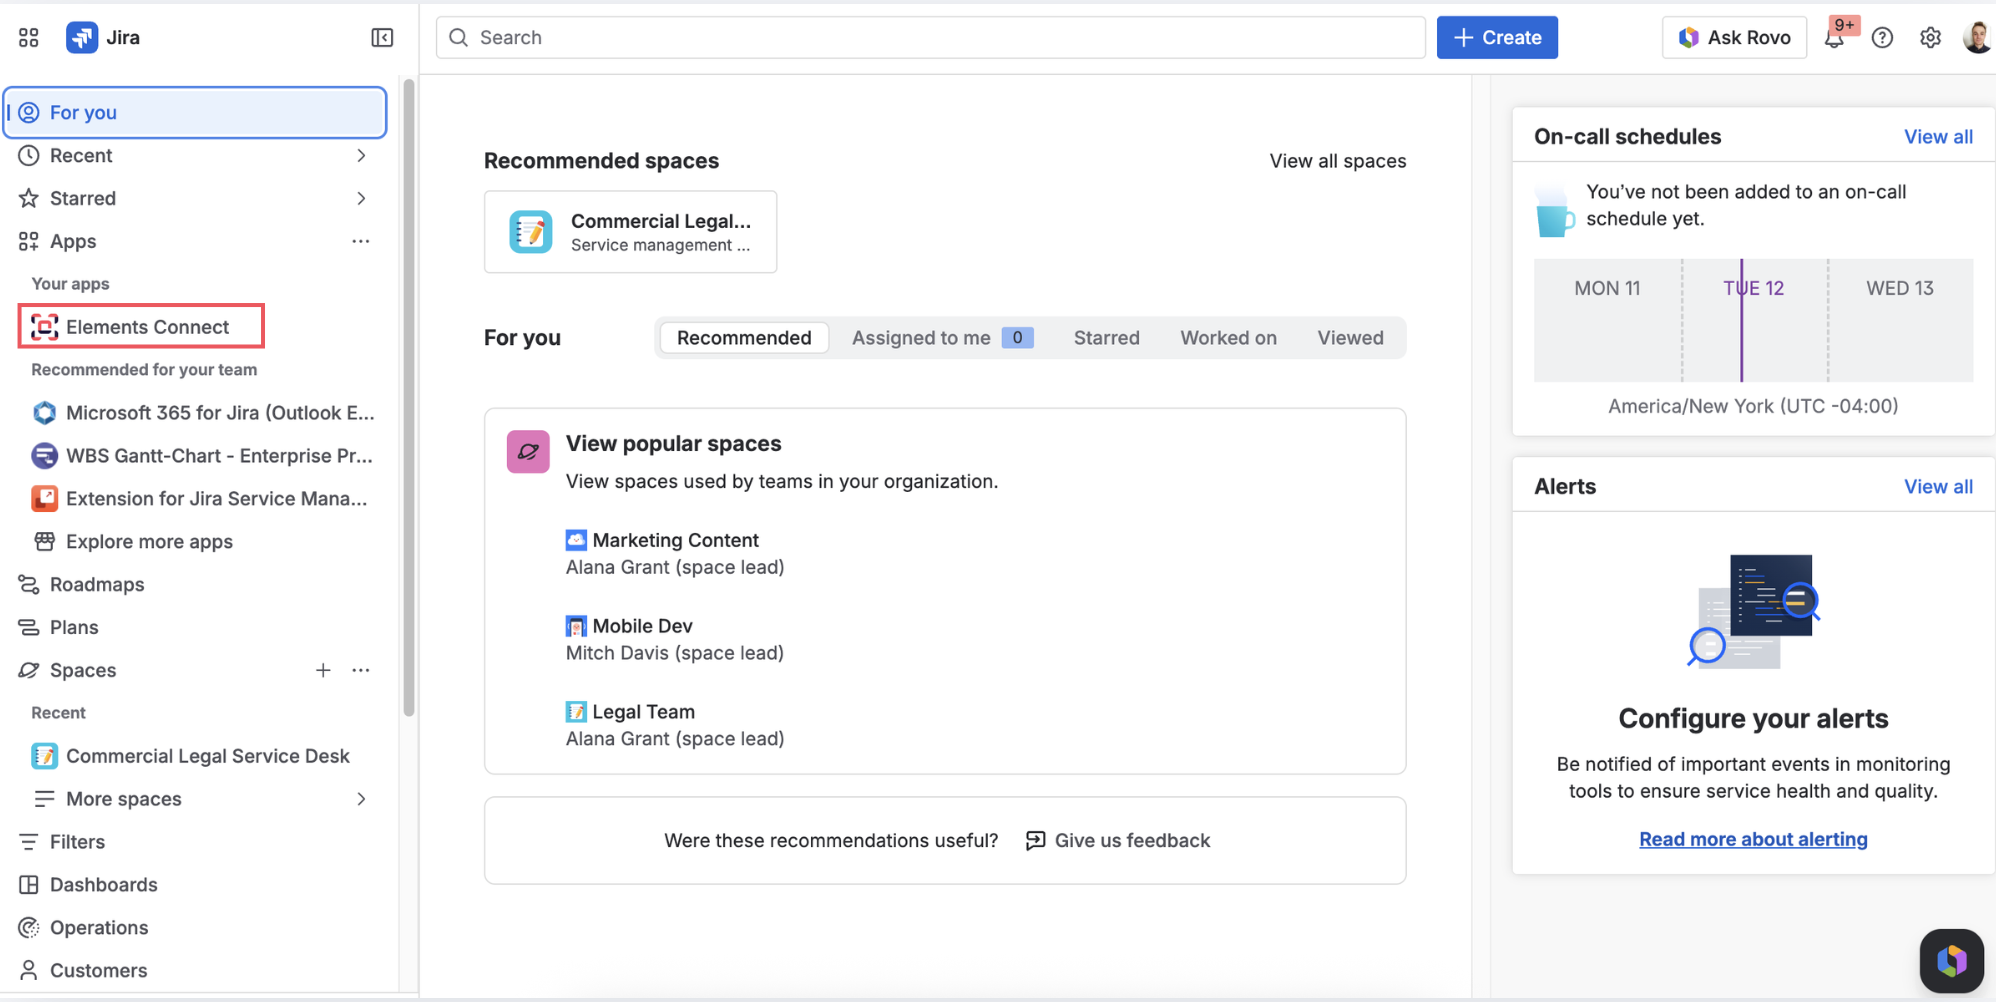
Task: Switch to the Worked on tab
Action: coord(1228,338)
